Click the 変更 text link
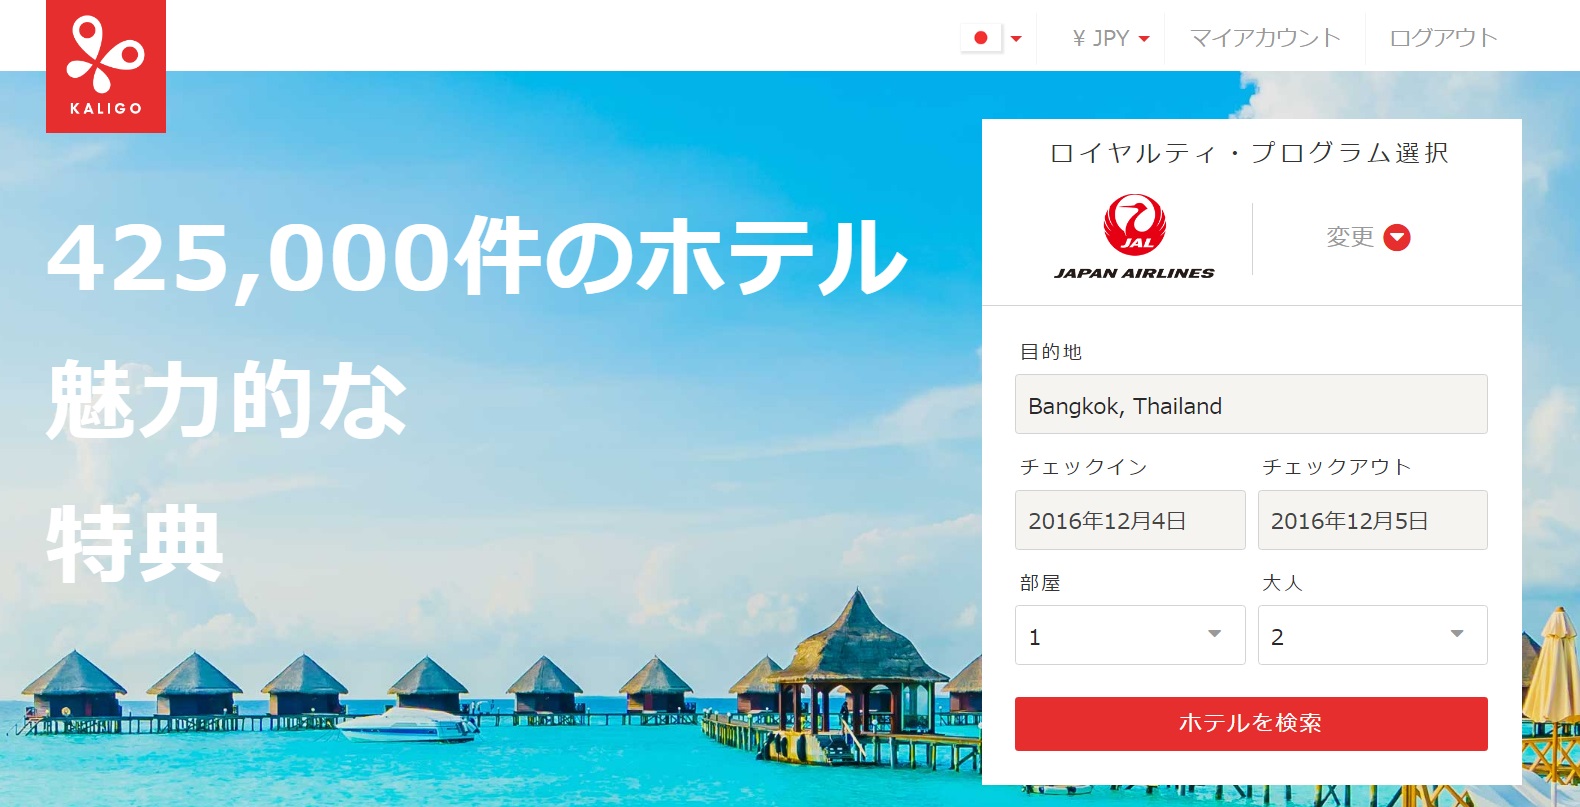 1350,237
